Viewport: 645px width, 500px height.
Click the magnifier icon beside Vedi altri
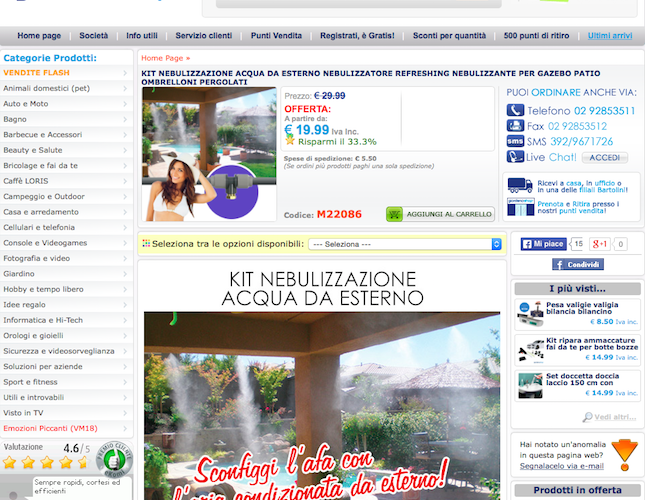point(587,417)
